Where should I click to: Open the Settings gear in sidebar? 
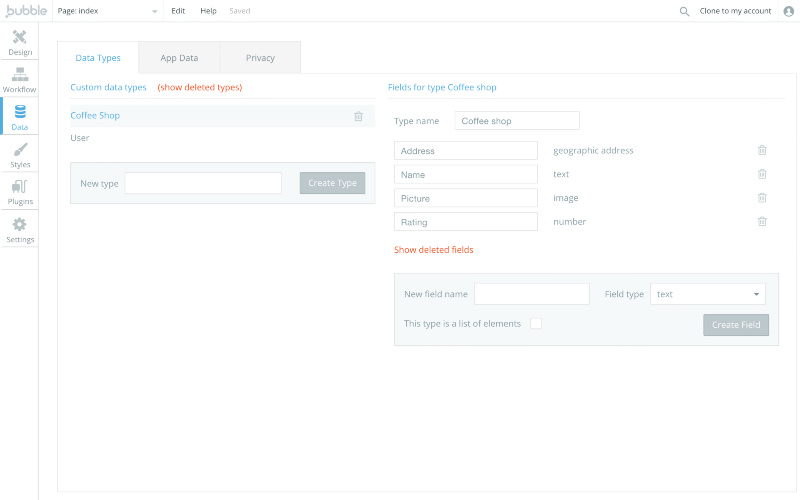tap(20, 230)
